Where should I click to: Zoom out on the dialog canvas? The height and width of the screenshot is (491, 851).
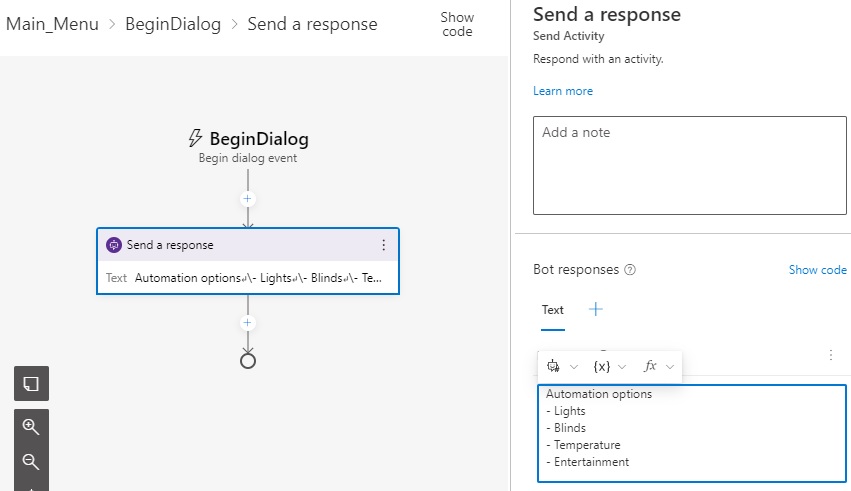[x=31, y=461]
